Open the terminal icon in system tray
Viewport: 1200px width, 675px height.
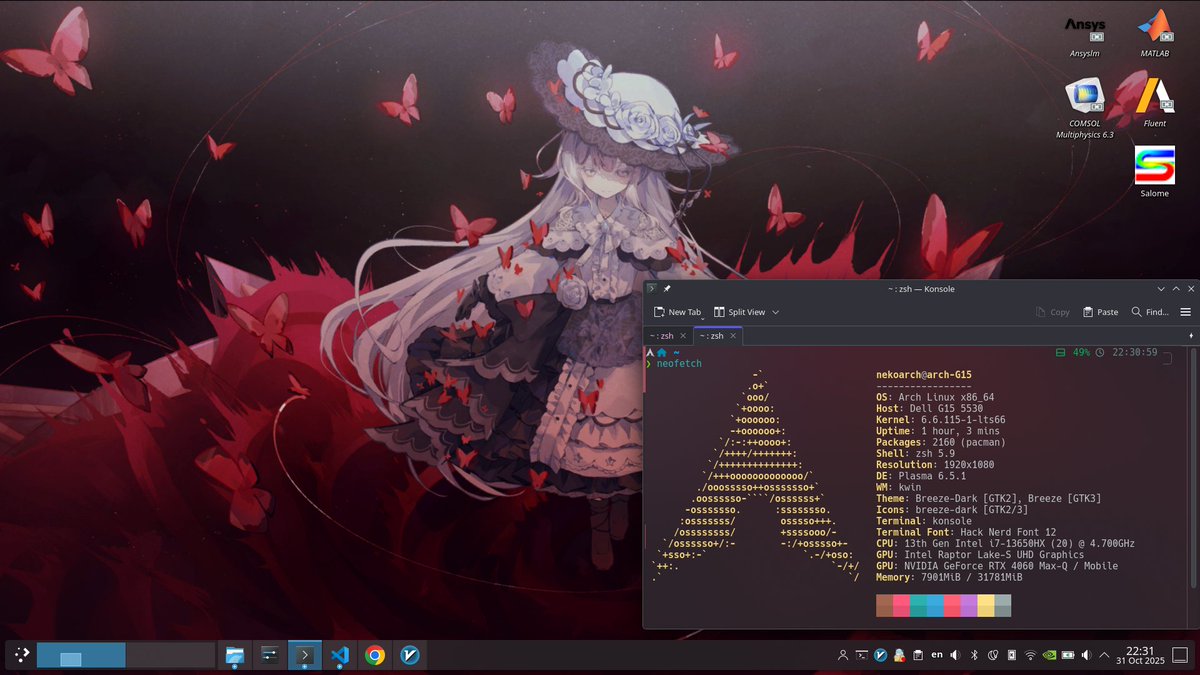click(862, 655)
